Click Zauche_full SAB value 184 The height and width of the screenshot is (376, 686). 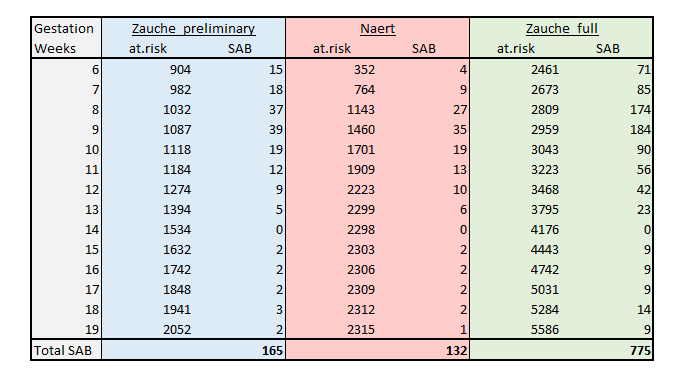click(640, 130)
